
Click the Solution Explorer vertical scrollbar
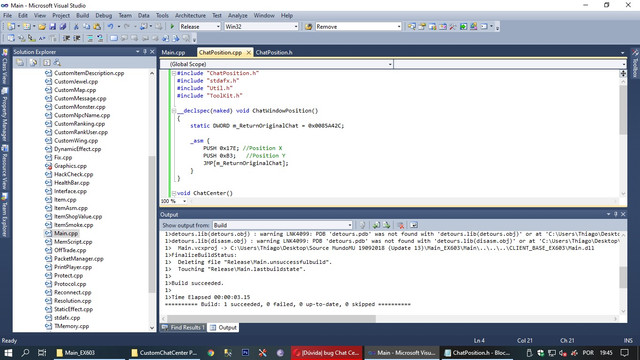152,224
